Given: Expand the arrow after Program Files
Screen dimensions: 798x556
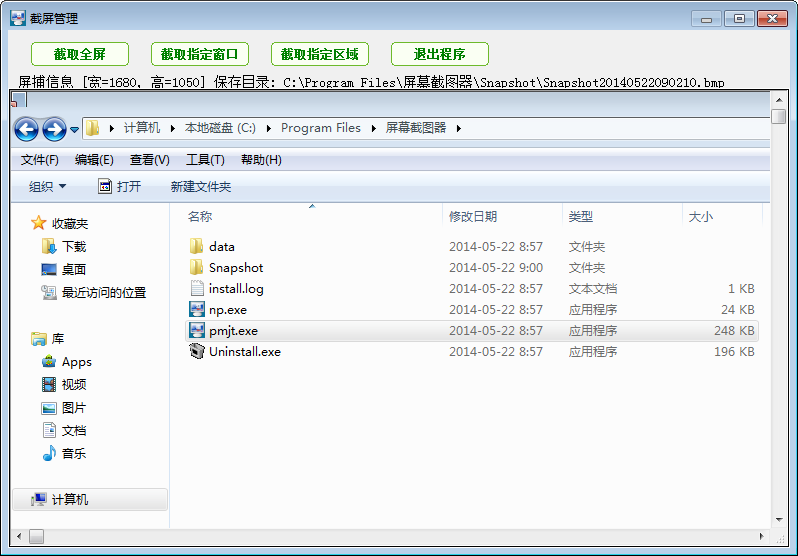Looking at the screenshot, I should click(x=374, y=128).
